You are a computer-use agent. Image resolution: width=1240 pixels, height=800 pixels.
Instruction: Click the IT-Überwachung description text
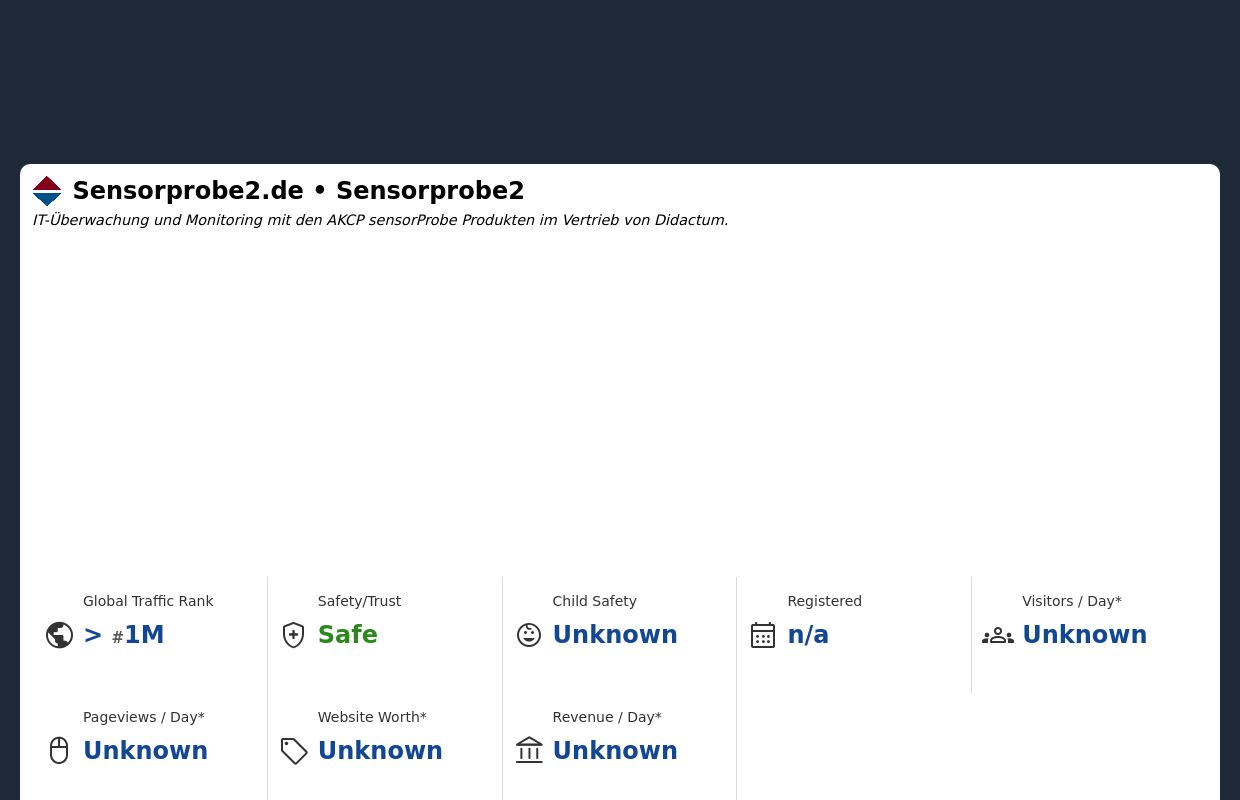click(x=380, y=220)
